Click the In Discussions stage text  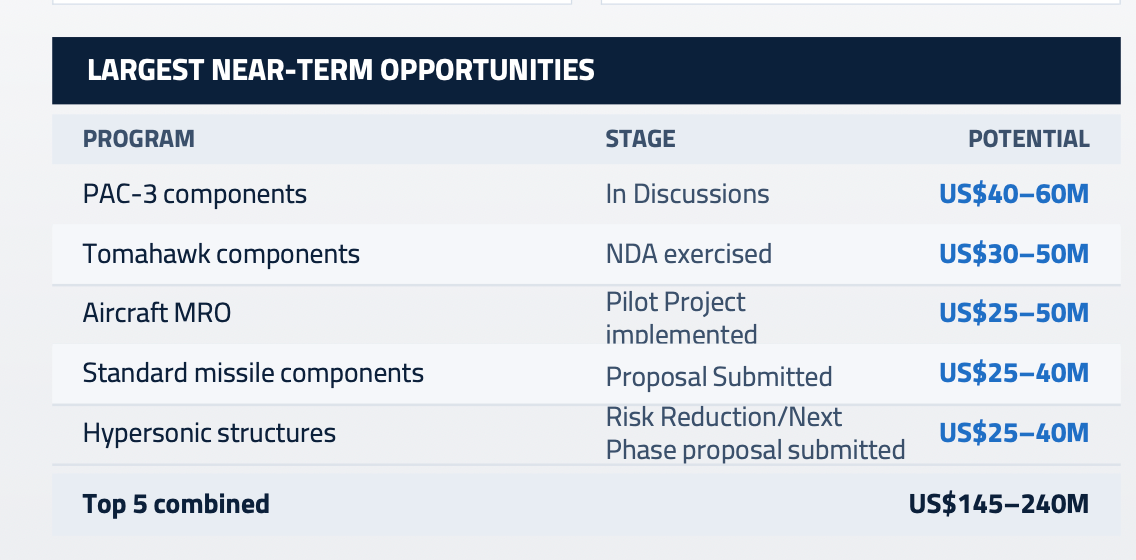point(688,194)
